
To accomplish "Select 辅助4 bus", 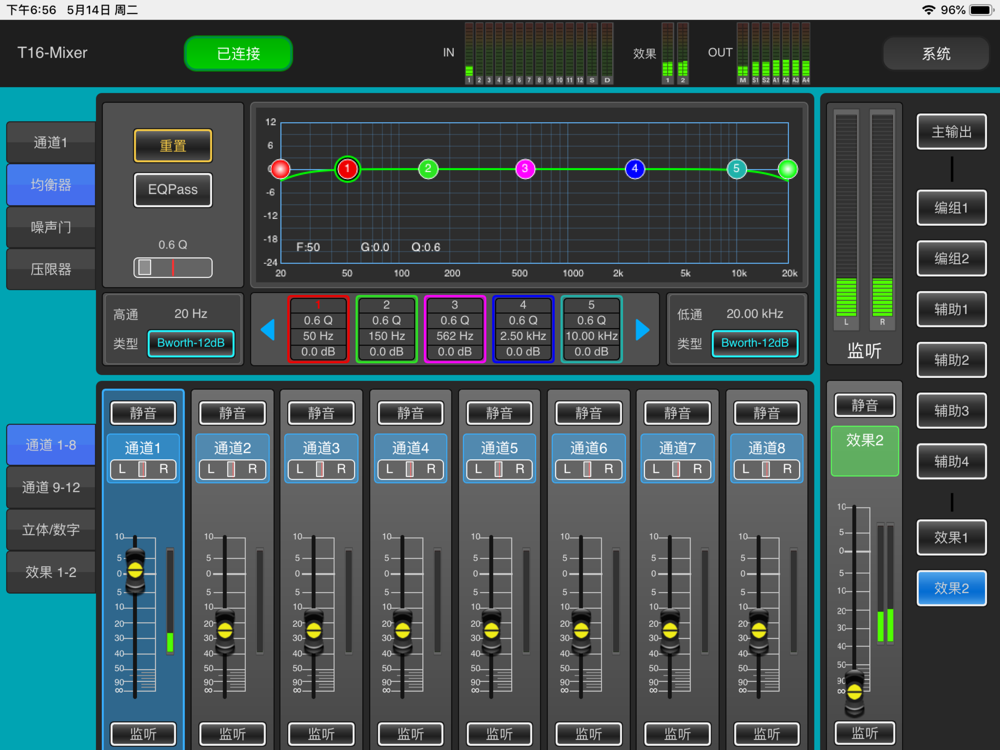I will click(x=952, y=461).
